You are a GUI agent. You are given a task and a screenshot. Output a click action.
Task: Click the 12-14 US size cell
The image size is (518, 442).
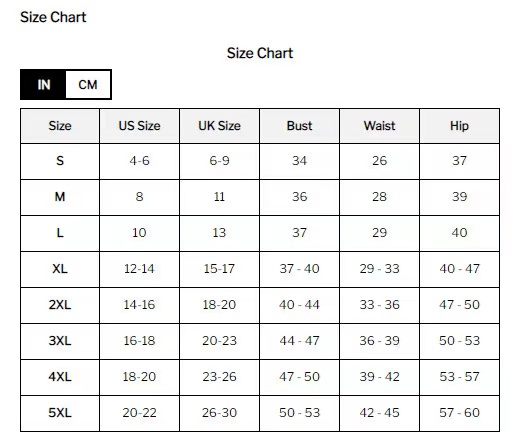(x=139, y=269)
